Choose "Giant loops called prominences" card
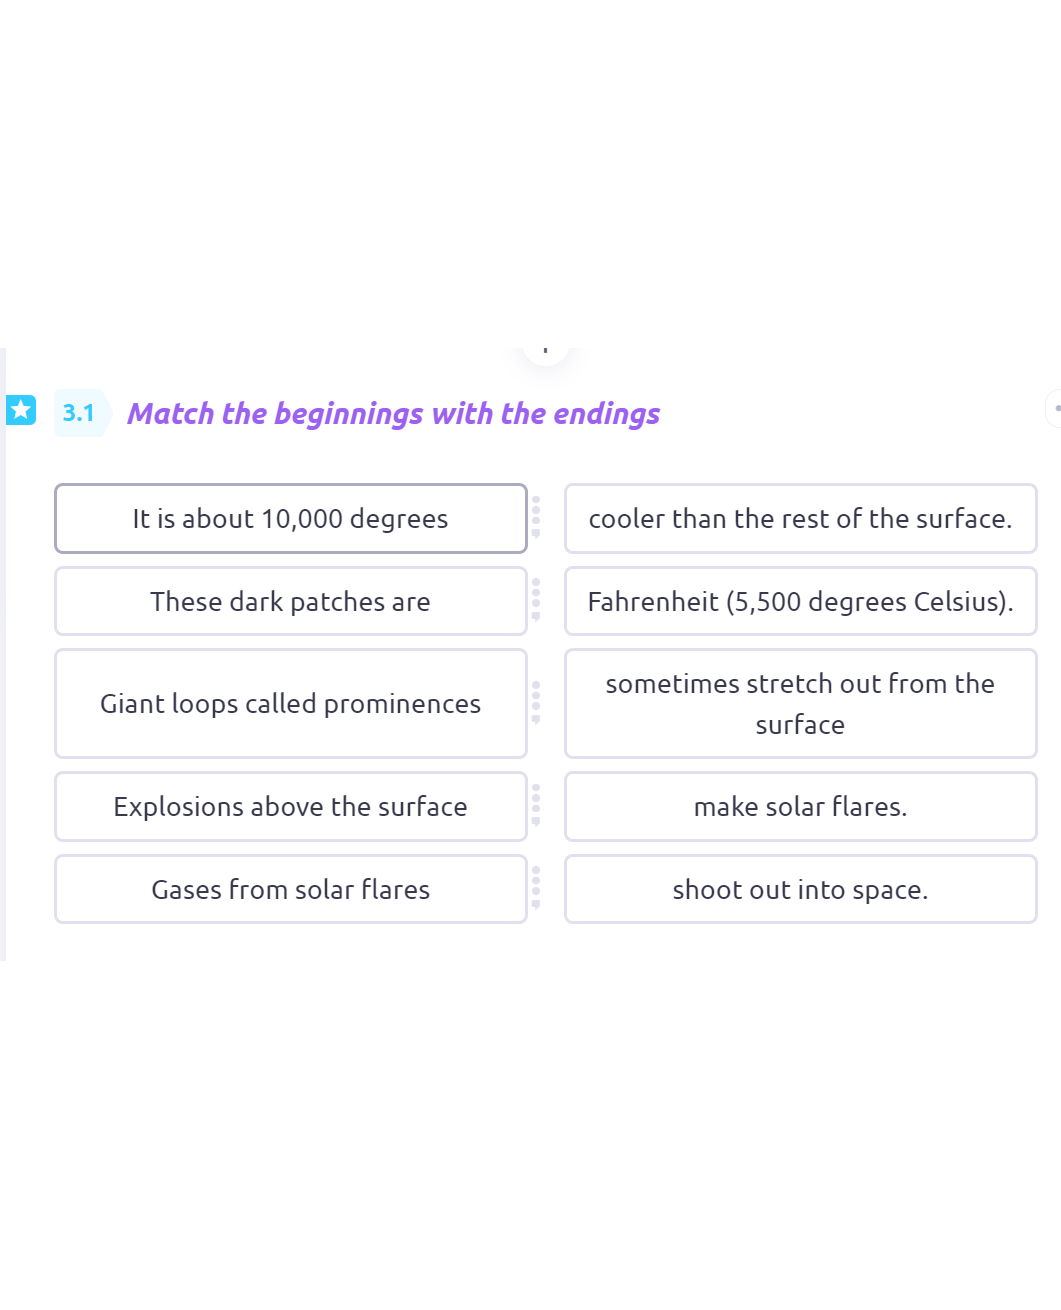Screen dimensions: 1061x1310 tap(291, 704)
